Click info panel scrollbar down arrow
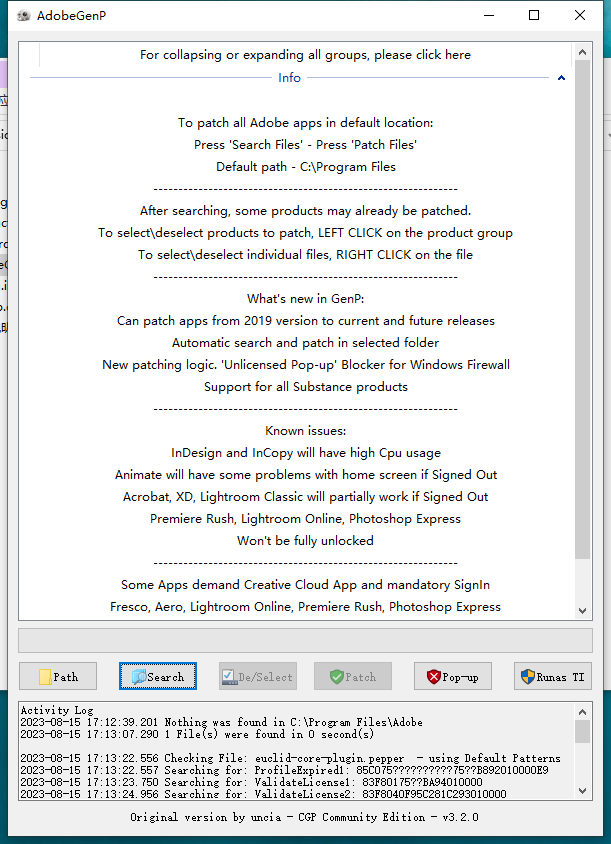The image size is (611, 844). pyautogui.click(x=582, y=610)
